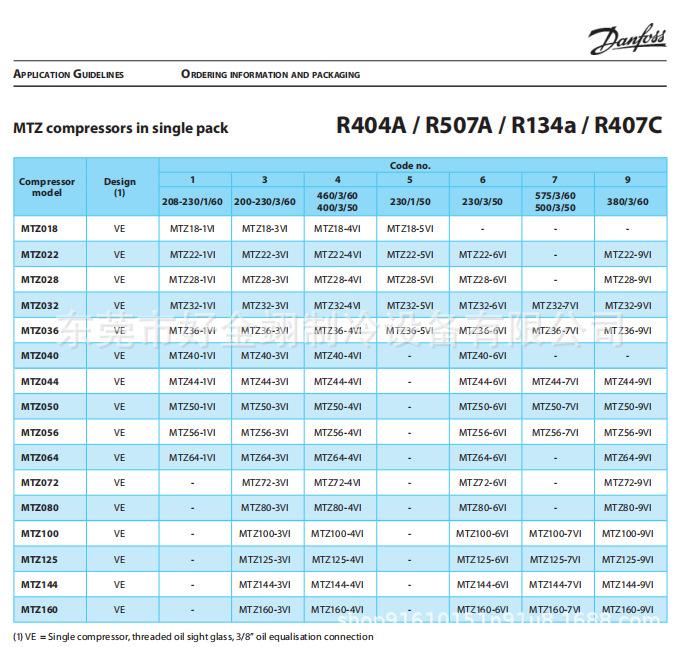681x647 pixels.
Task: Select code cell MTZ32-5VI
Action: (410, 305)
